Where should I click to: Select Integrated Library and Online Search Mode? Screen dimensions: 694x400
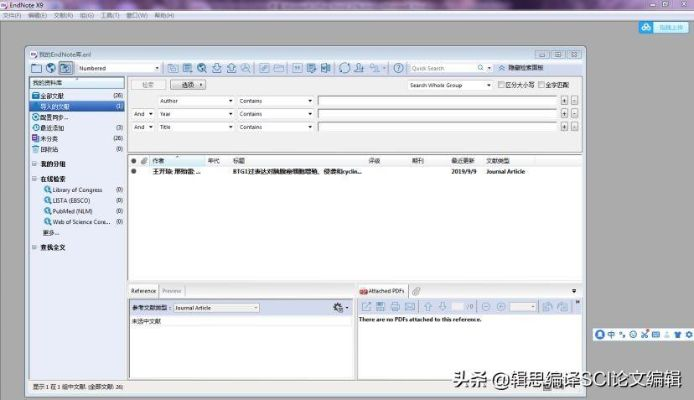tap(66, 68)
